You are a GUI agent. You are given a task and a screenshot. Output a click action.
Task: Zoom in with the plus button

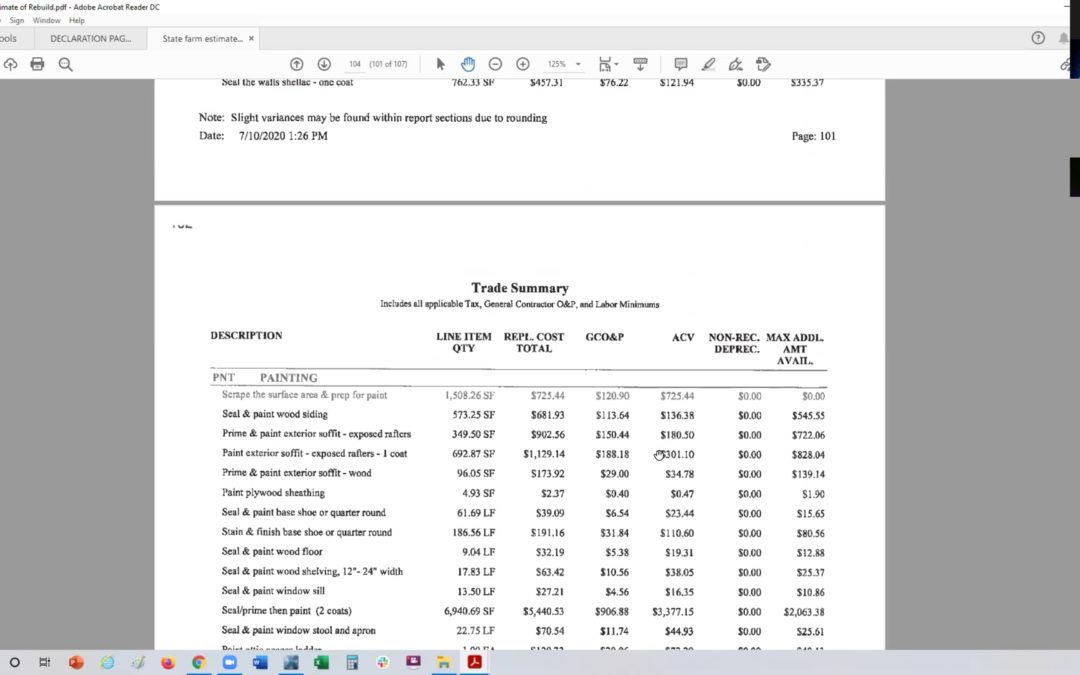pyautogui.click(x=522, y=64)
